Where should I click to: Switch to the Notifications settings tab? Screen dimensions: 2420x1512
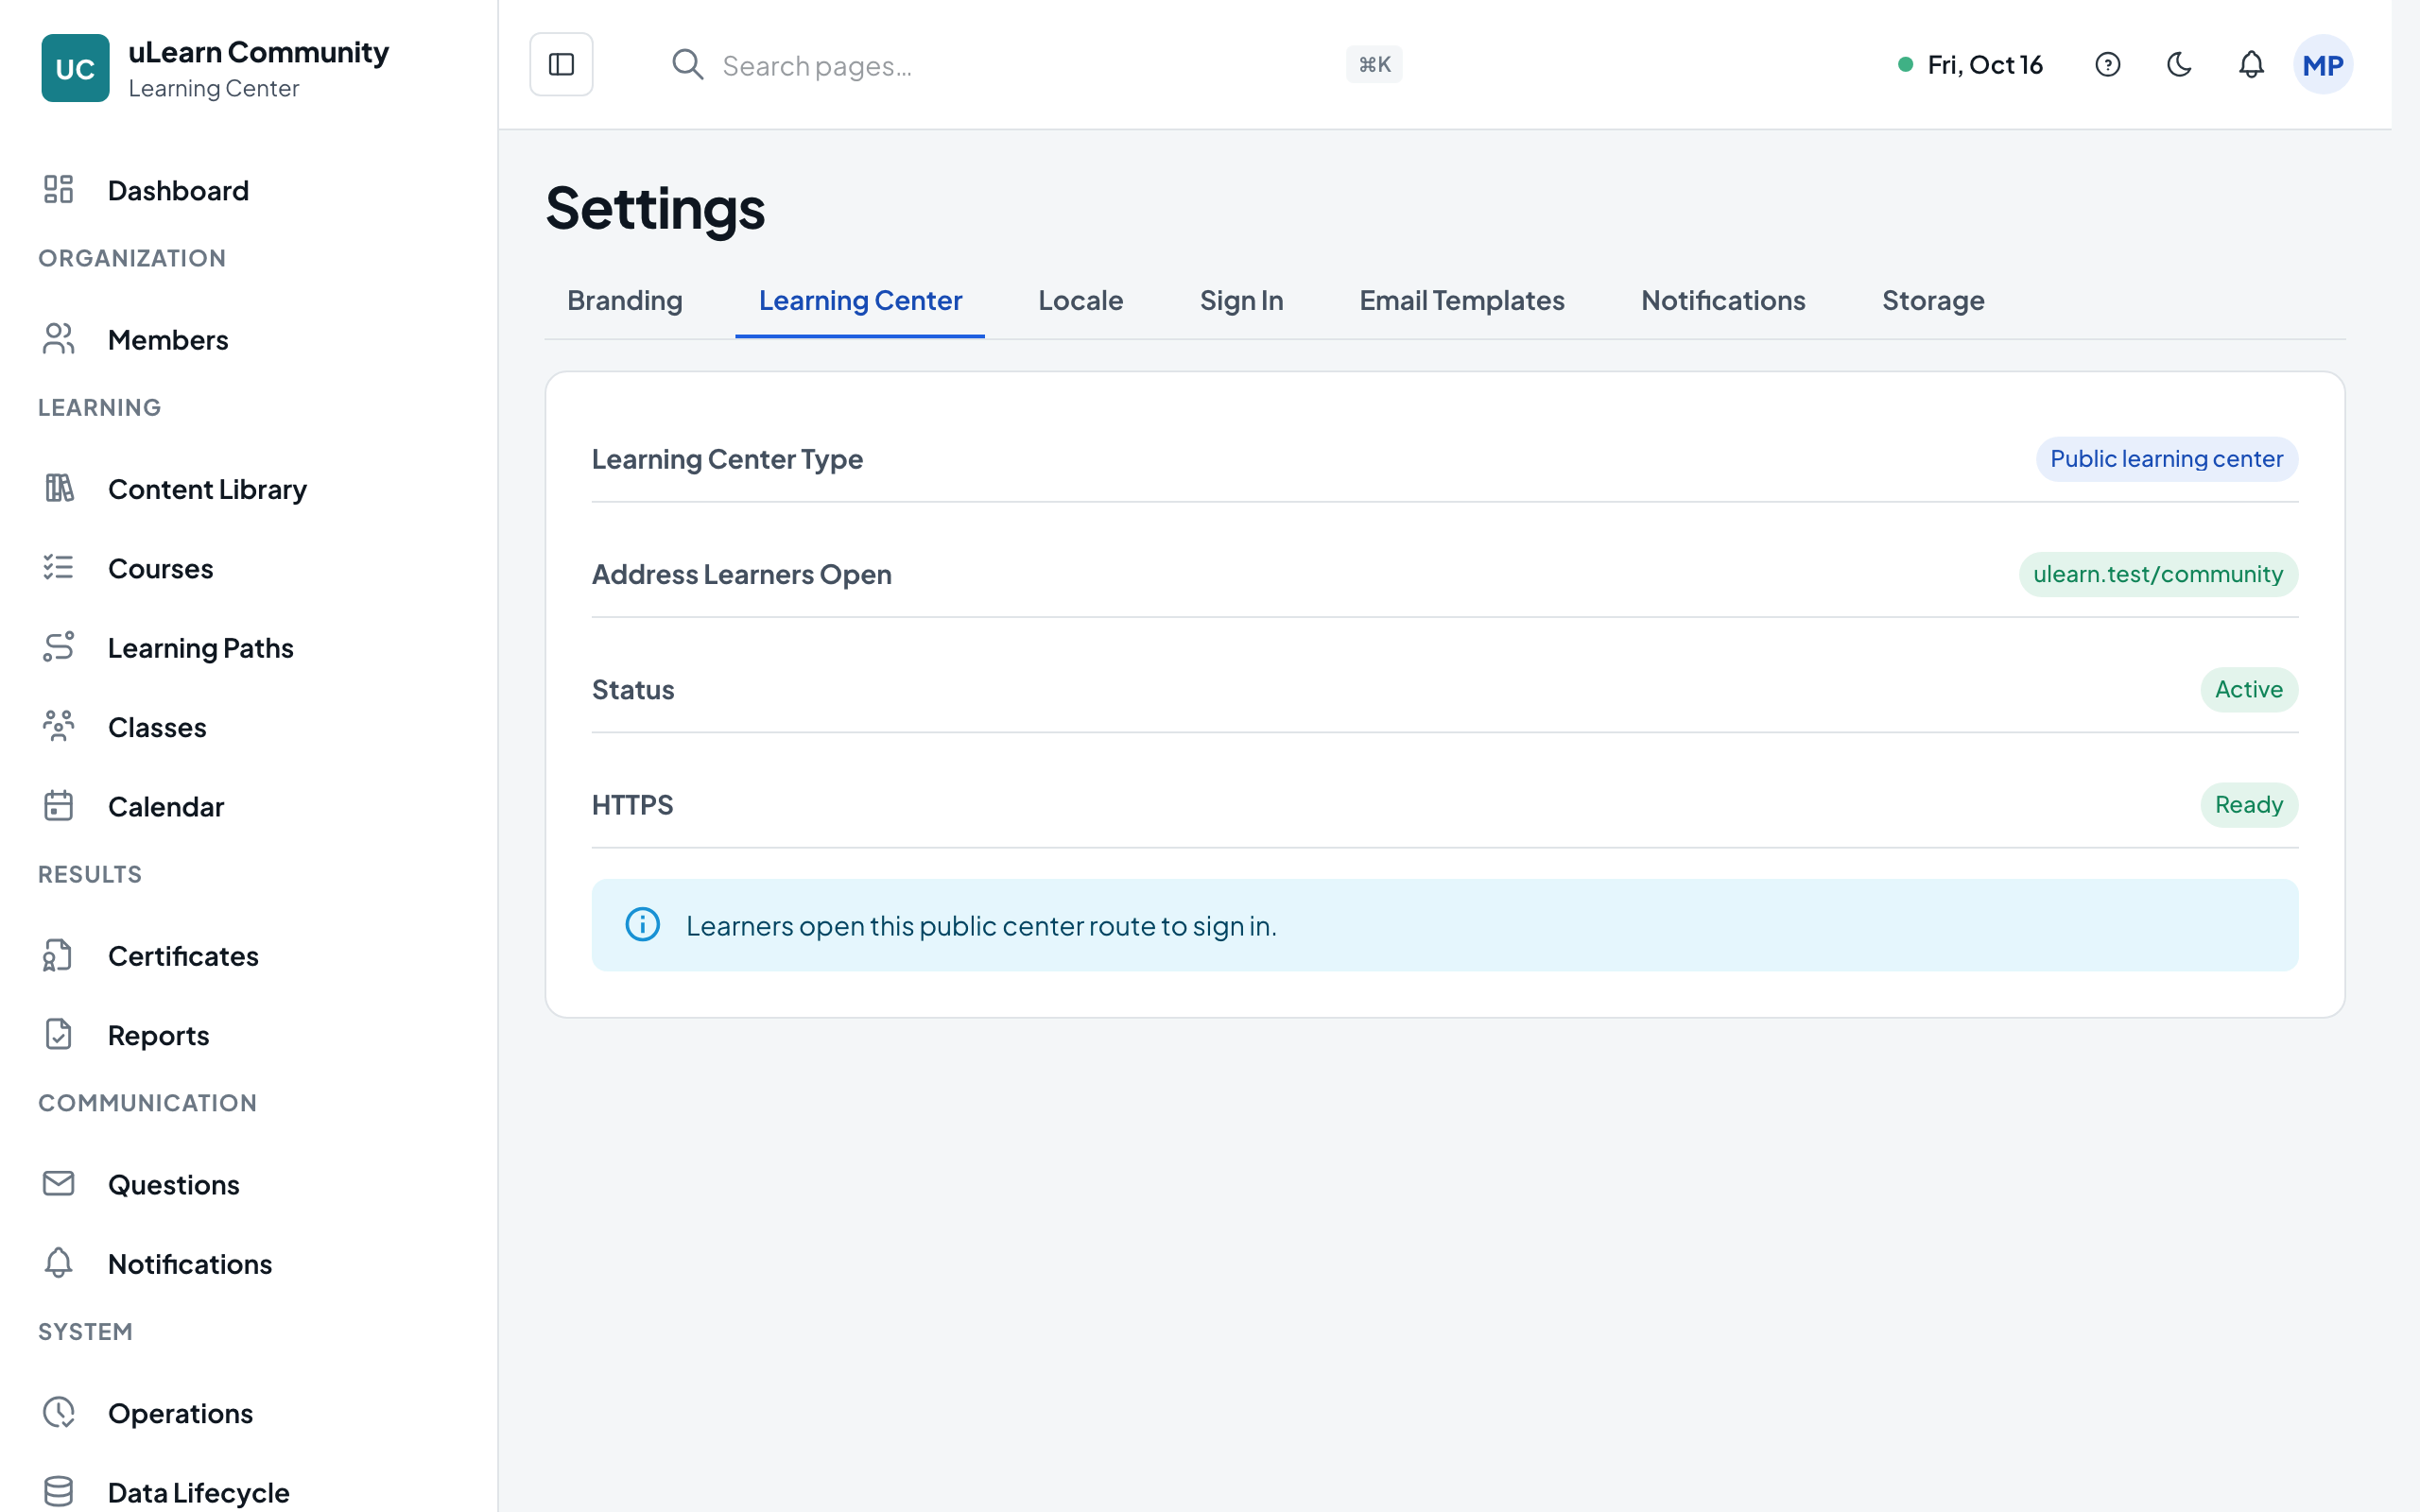[x=1723, y=301]
